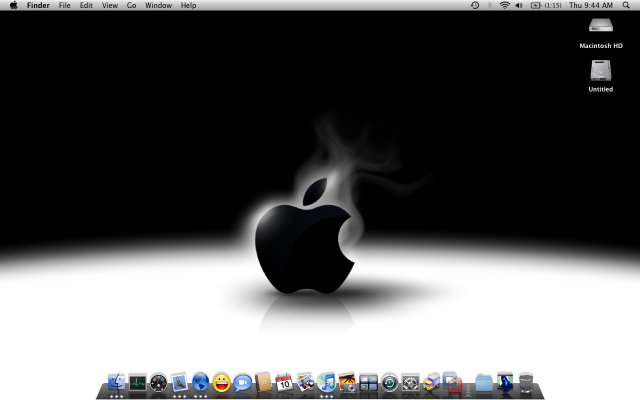The width and height of the screenshot is (640, 400).
Task: Open the Window menu
Action: (x=158, y=5)
